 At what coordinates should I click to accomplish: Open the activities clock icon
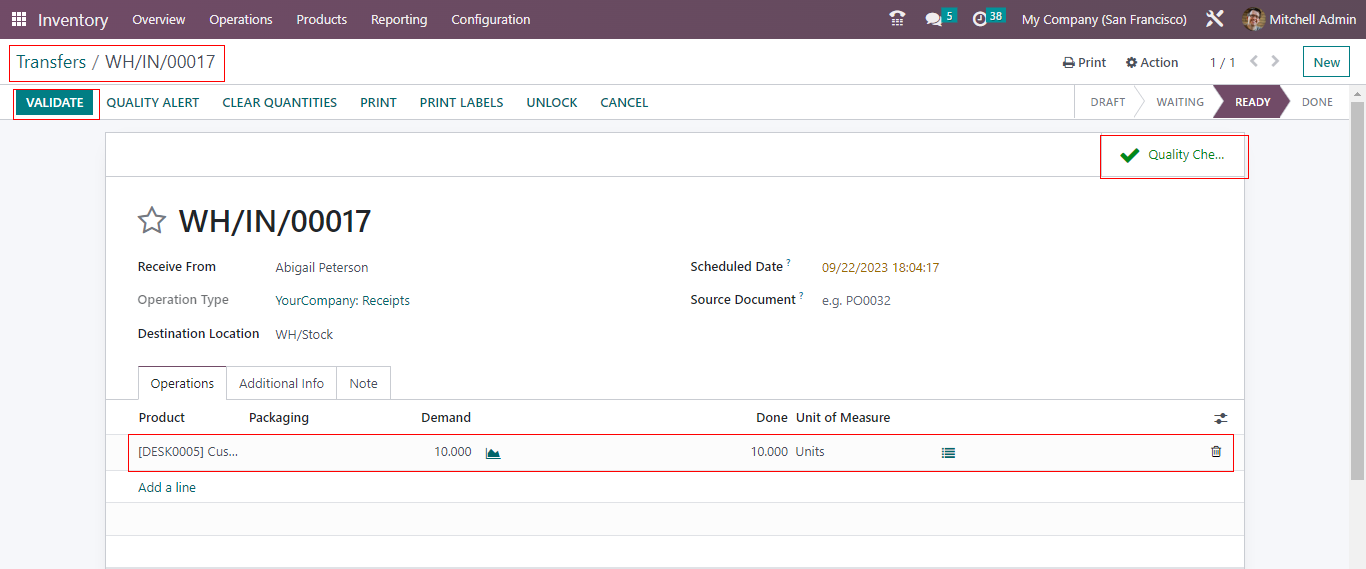[980, 20]
